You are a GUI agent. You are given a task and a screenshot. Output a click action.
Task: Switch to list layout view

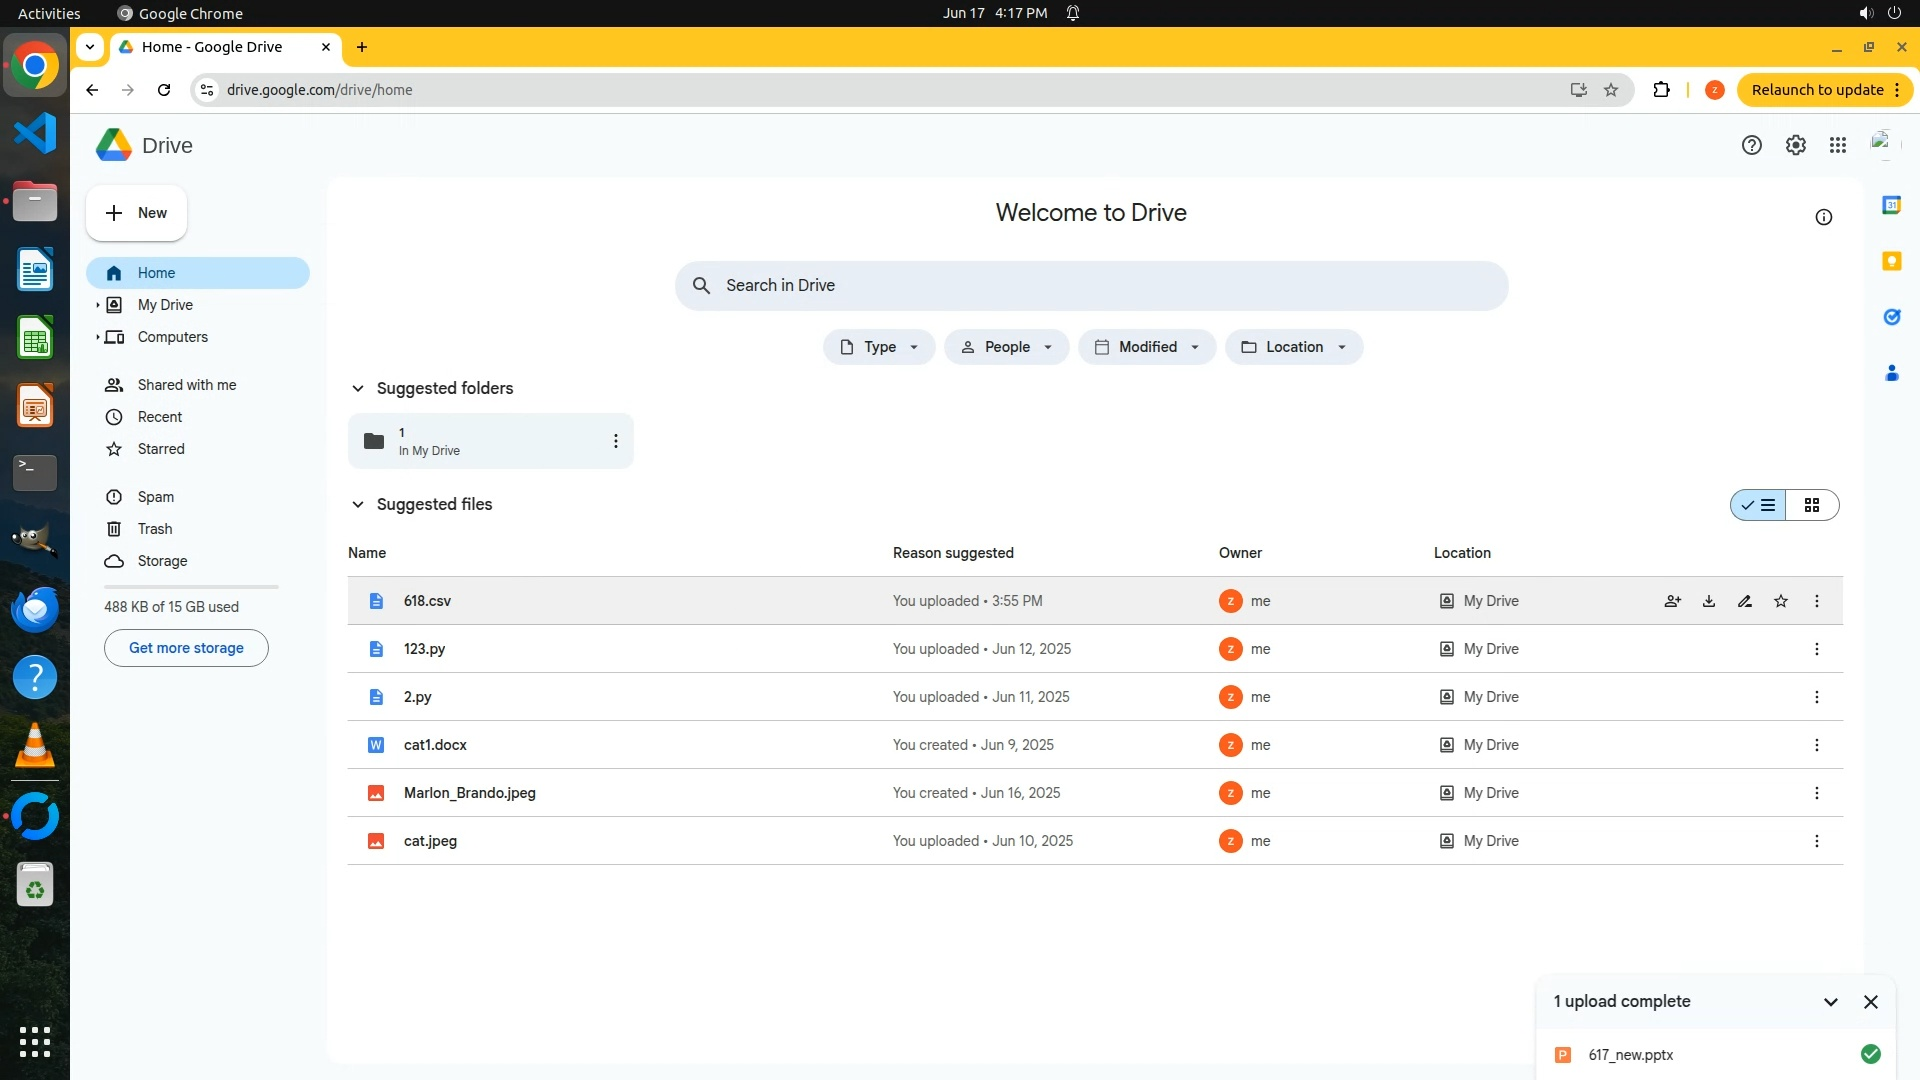coord(1759,505)
